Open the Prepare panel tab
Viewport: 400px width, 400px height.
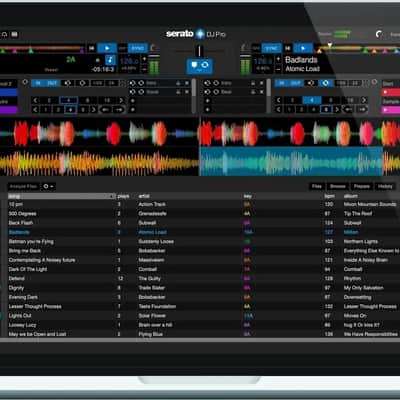pos(362,186)
